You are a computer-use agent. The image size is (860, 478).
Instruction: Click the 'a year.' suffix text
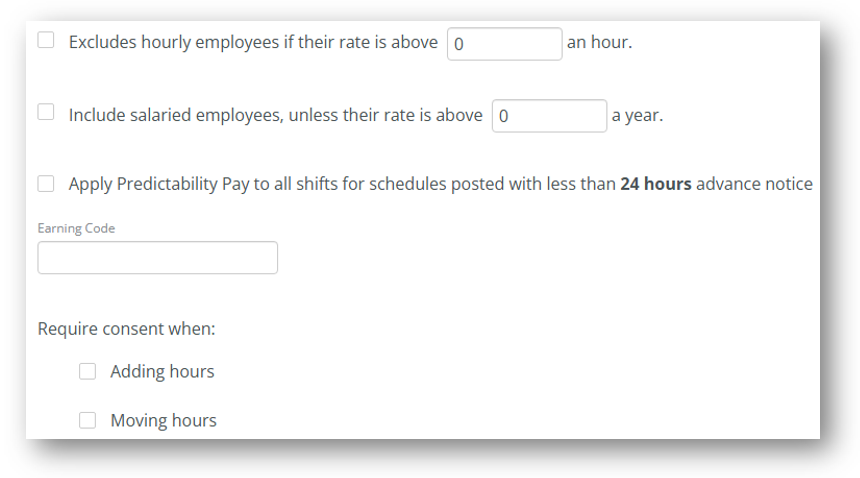(x=637, y=116)
